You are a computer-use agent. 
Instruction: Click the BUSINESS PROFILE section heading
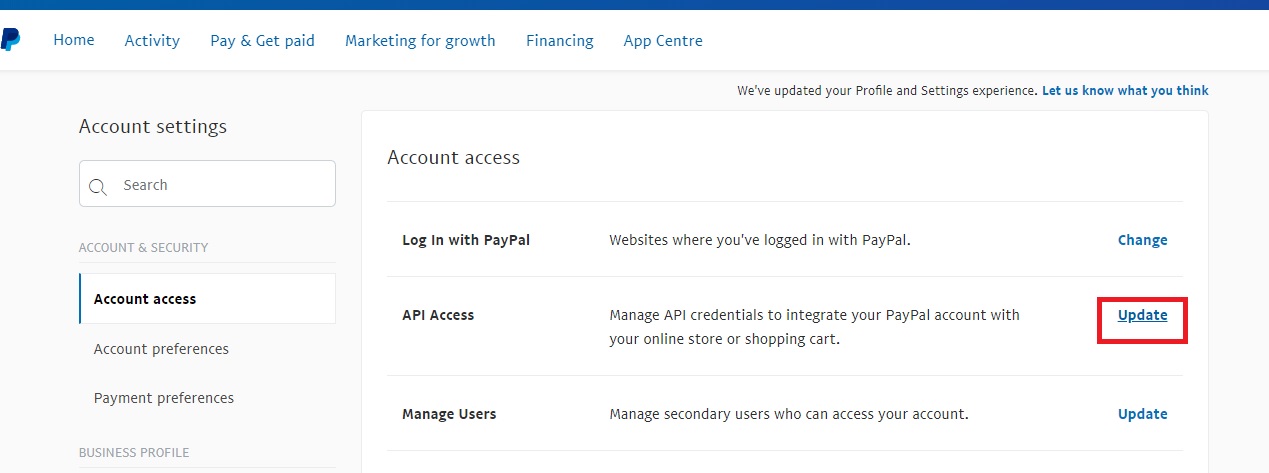click(x=134, y=453)
